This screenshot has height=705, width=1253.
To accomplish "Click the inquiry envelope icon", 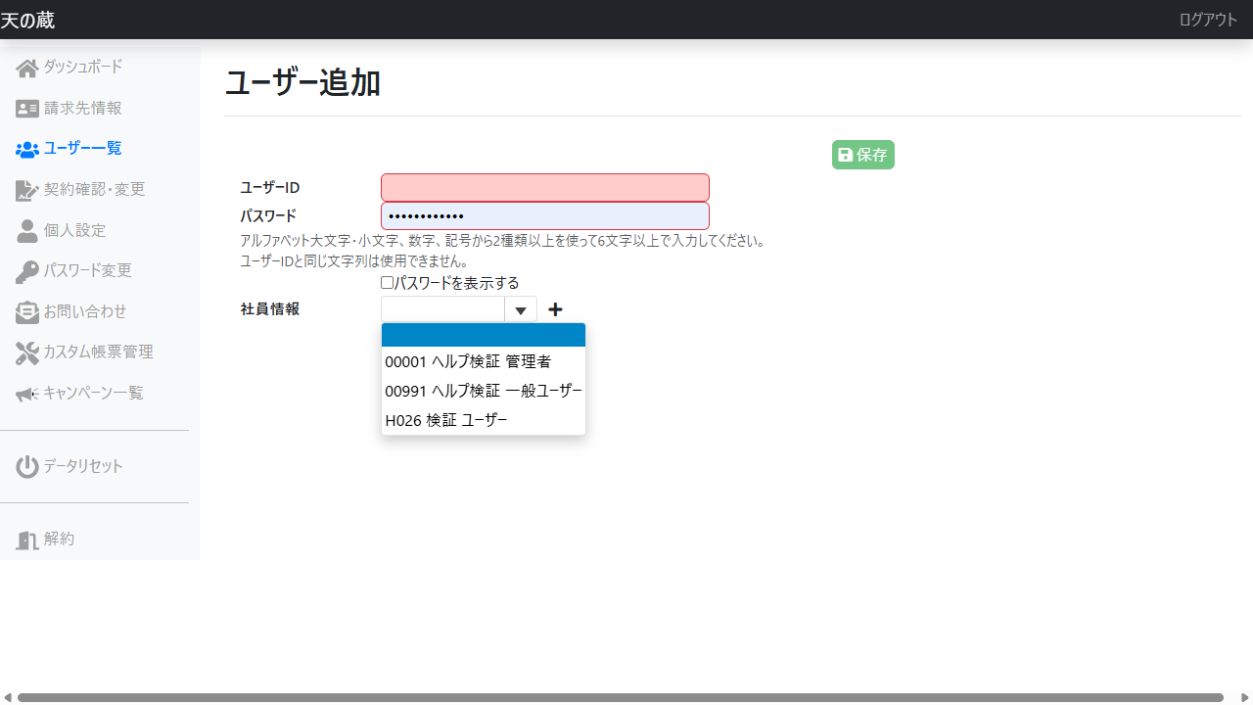I will 27,312.
